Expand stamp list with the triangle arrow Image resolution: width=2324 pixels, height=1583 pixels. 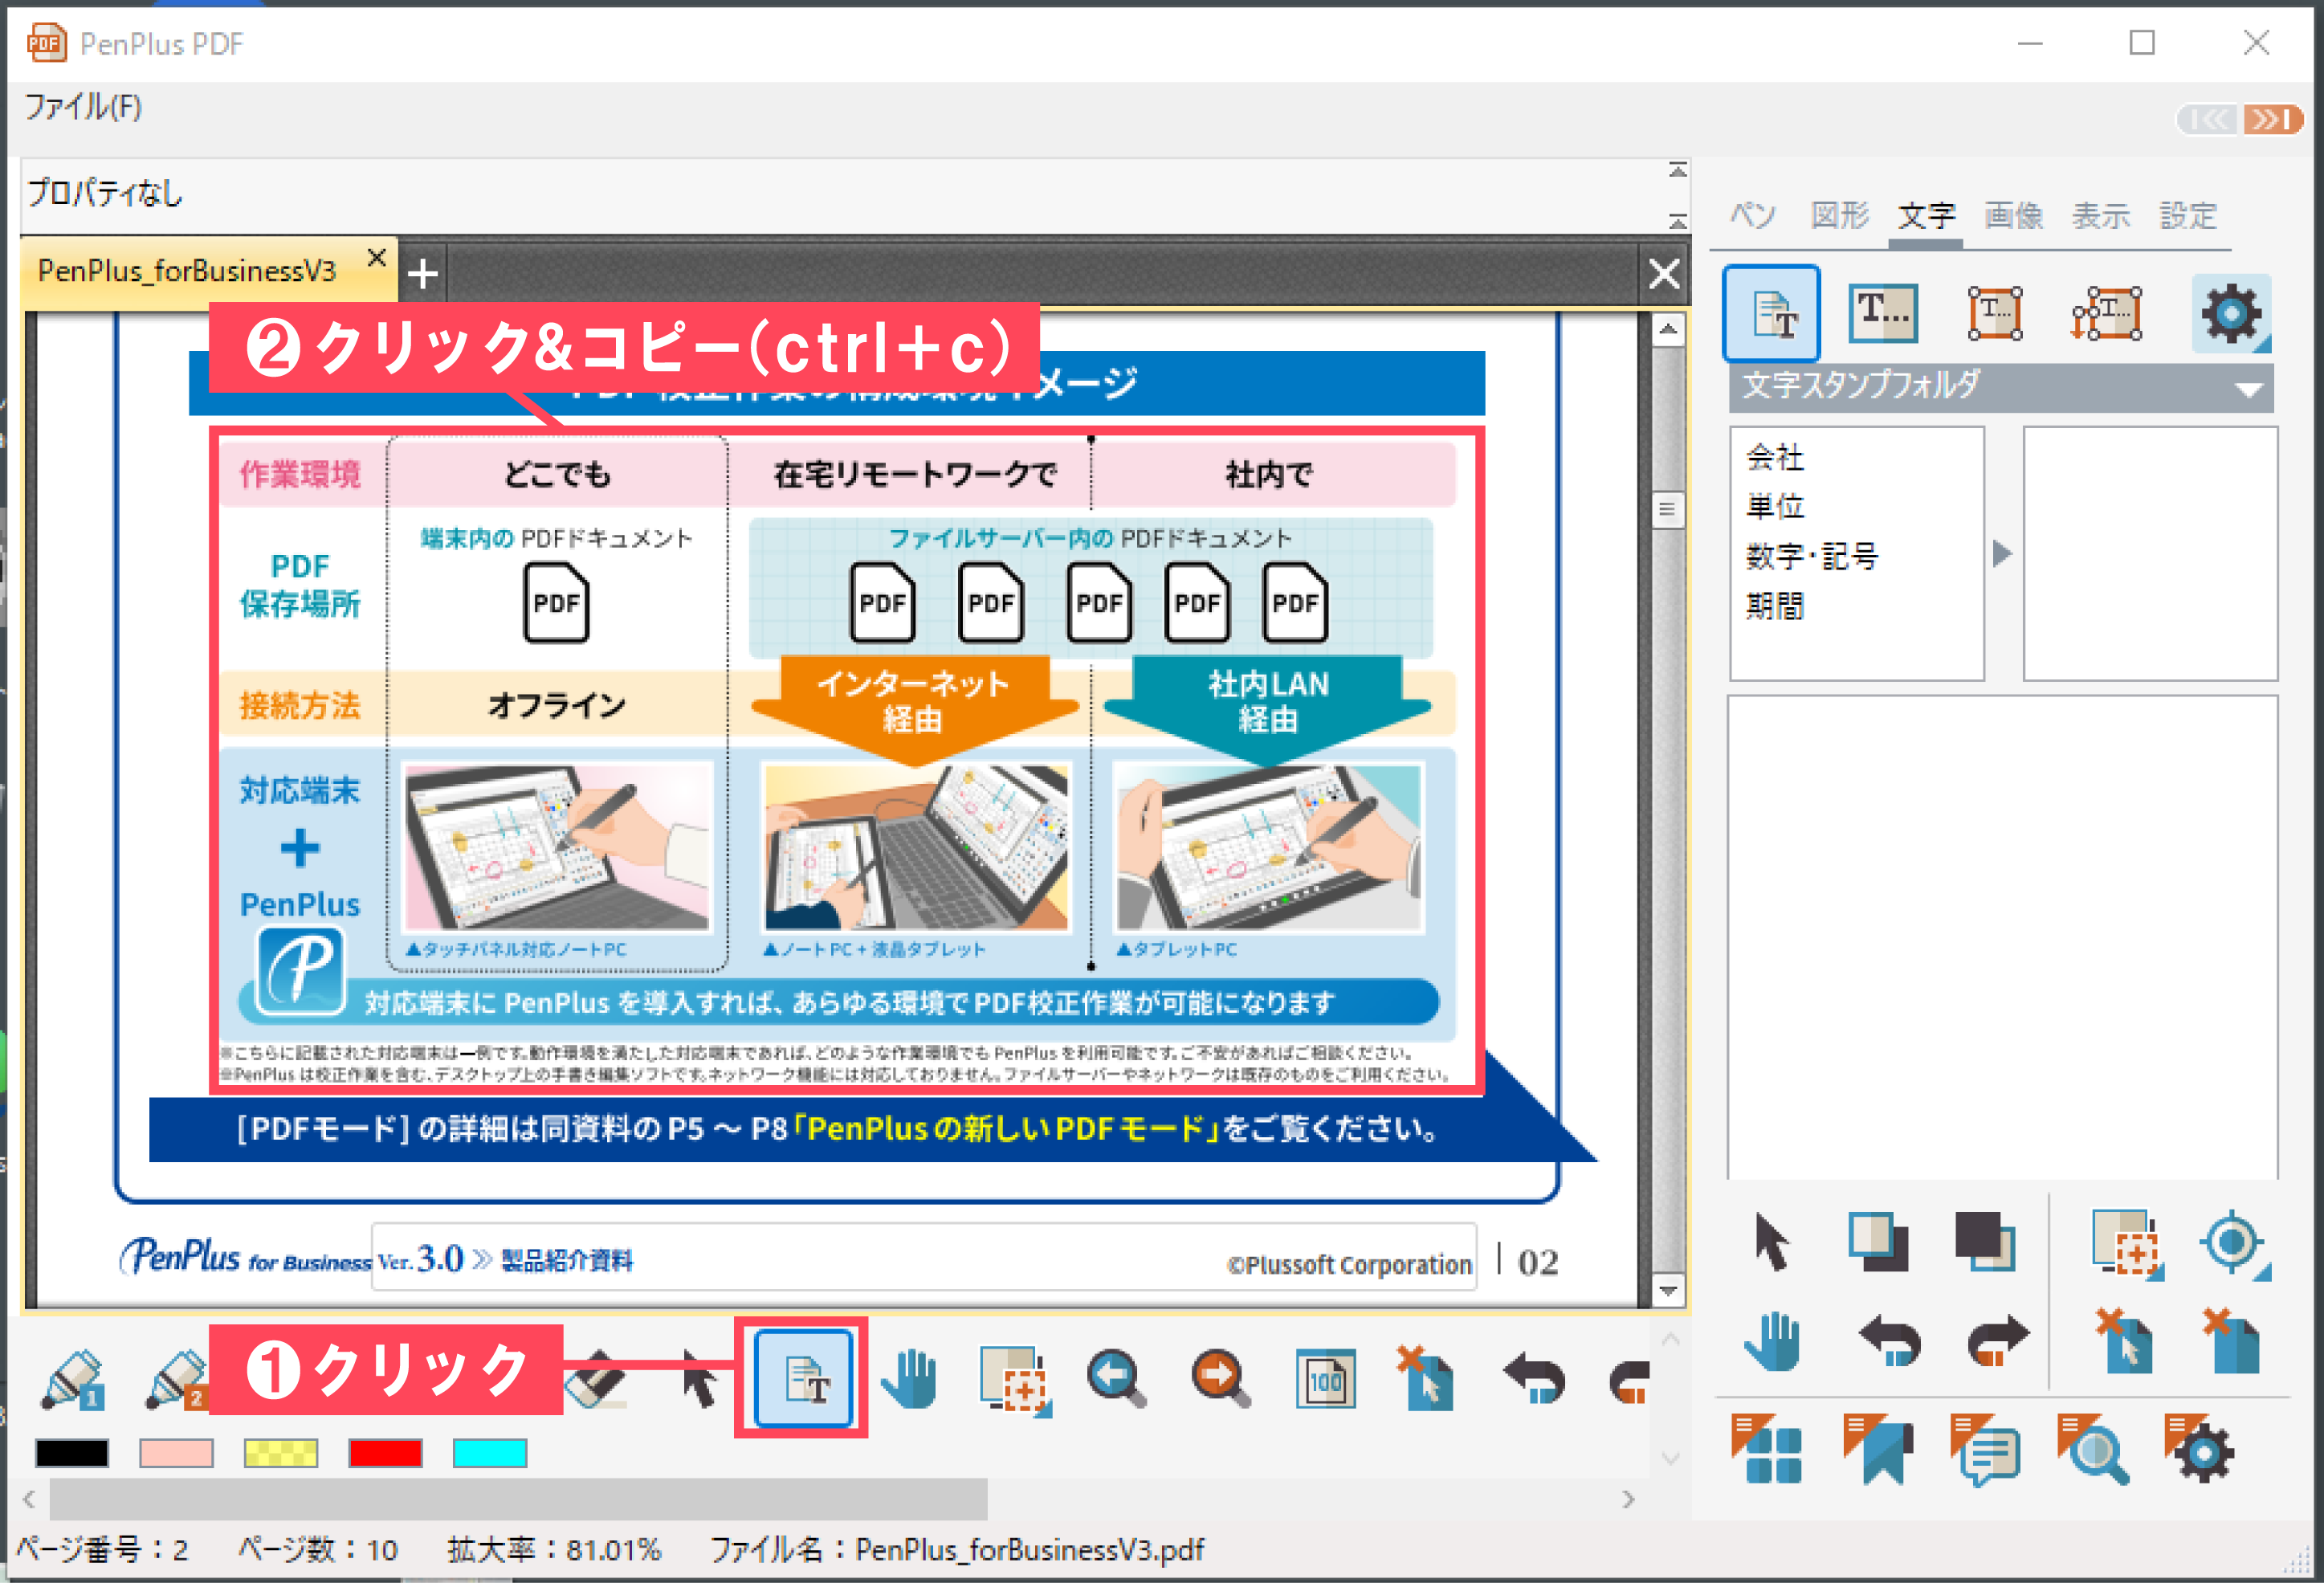click(x=2001, y=553)
